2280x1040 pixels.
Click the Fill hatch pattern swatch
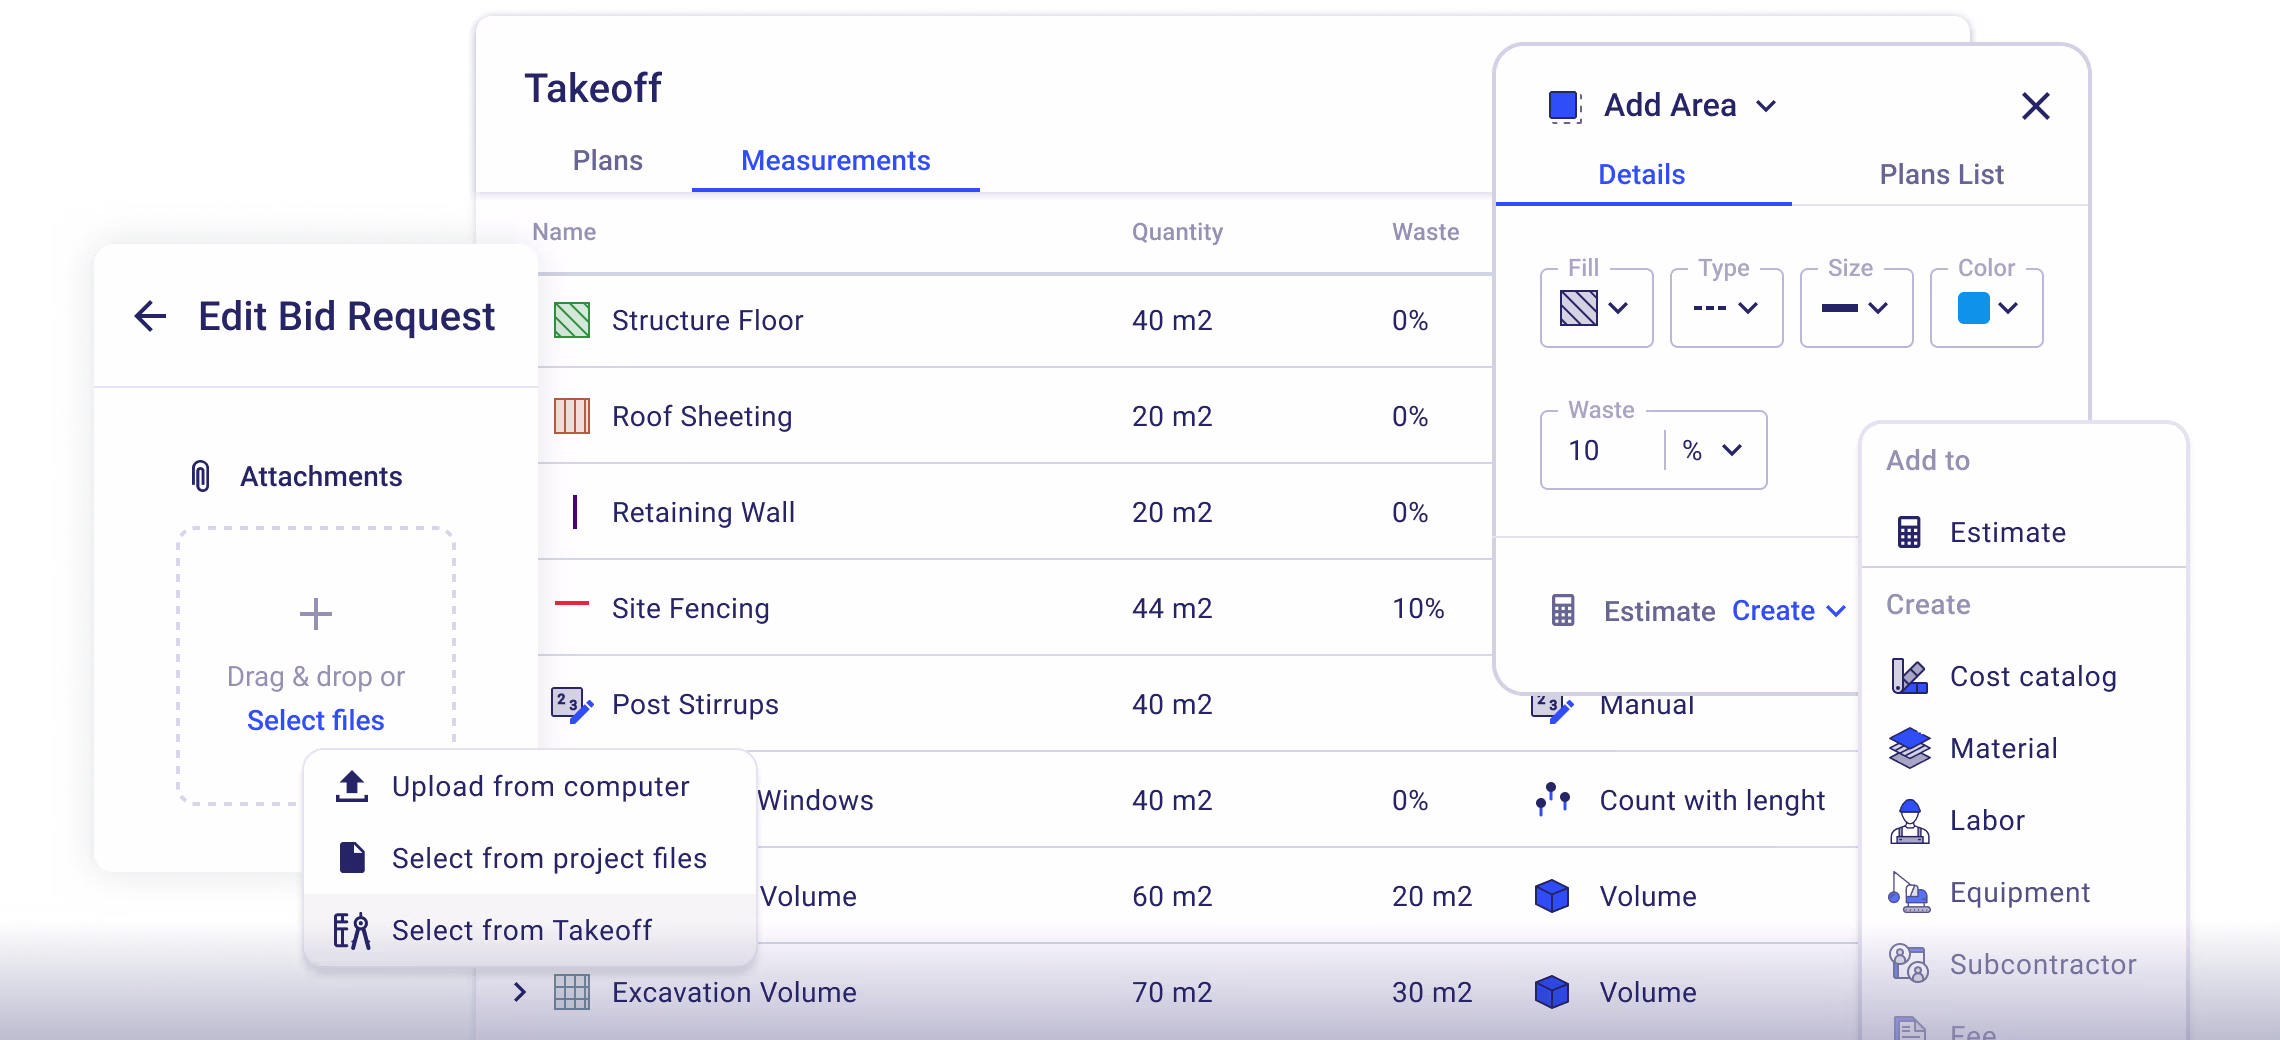(x=1579, y=307)
